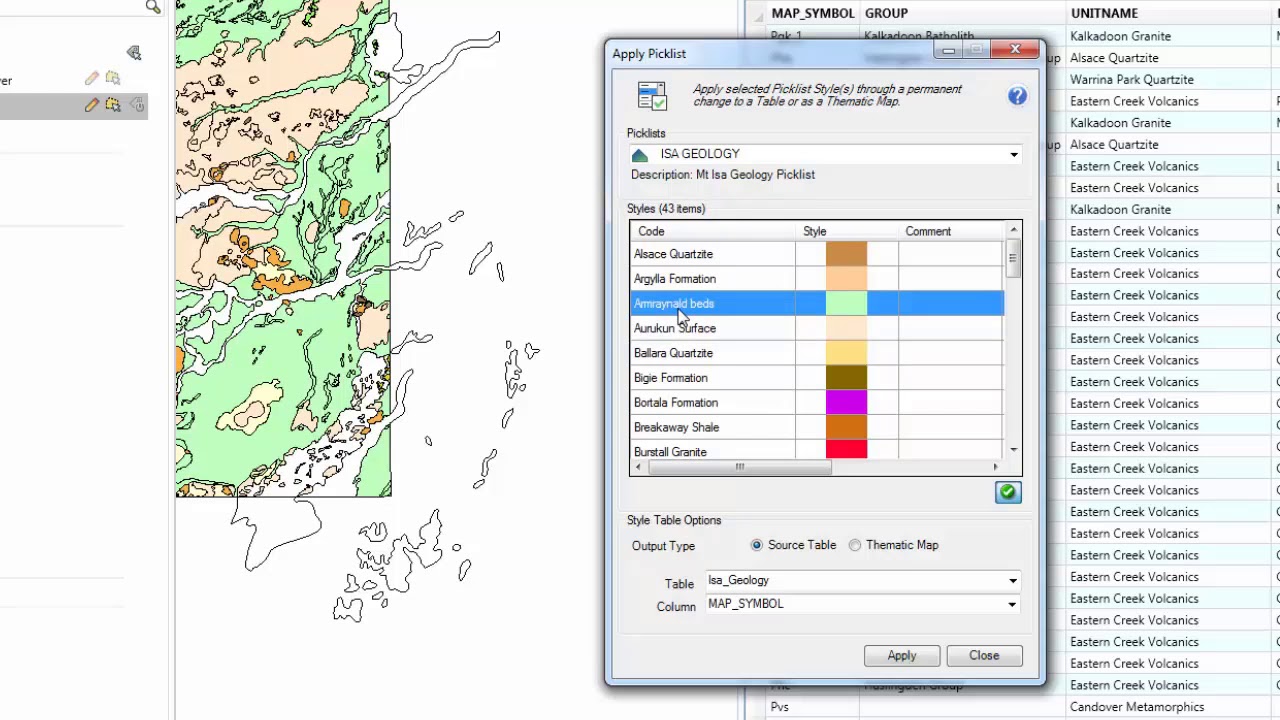Select 'Burstall Granite' code in the styles list
This screenshot has height=720, width=1280.
click(670, 452)
